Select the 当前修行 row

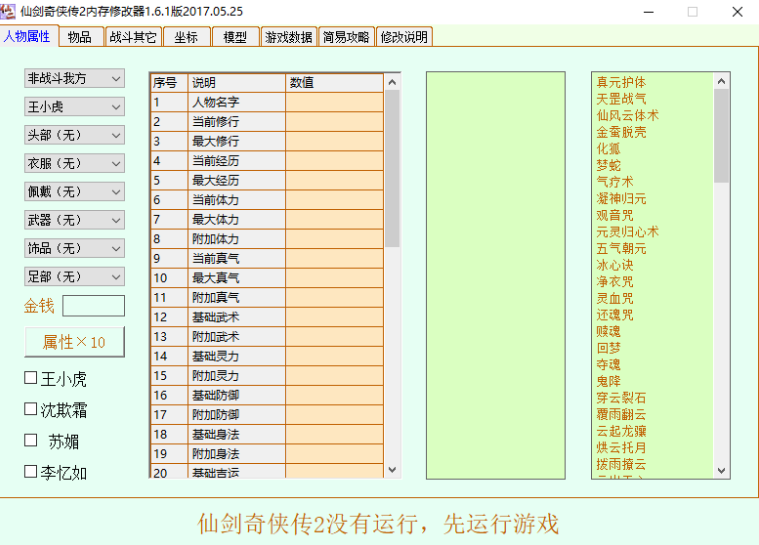pos(267,121)
